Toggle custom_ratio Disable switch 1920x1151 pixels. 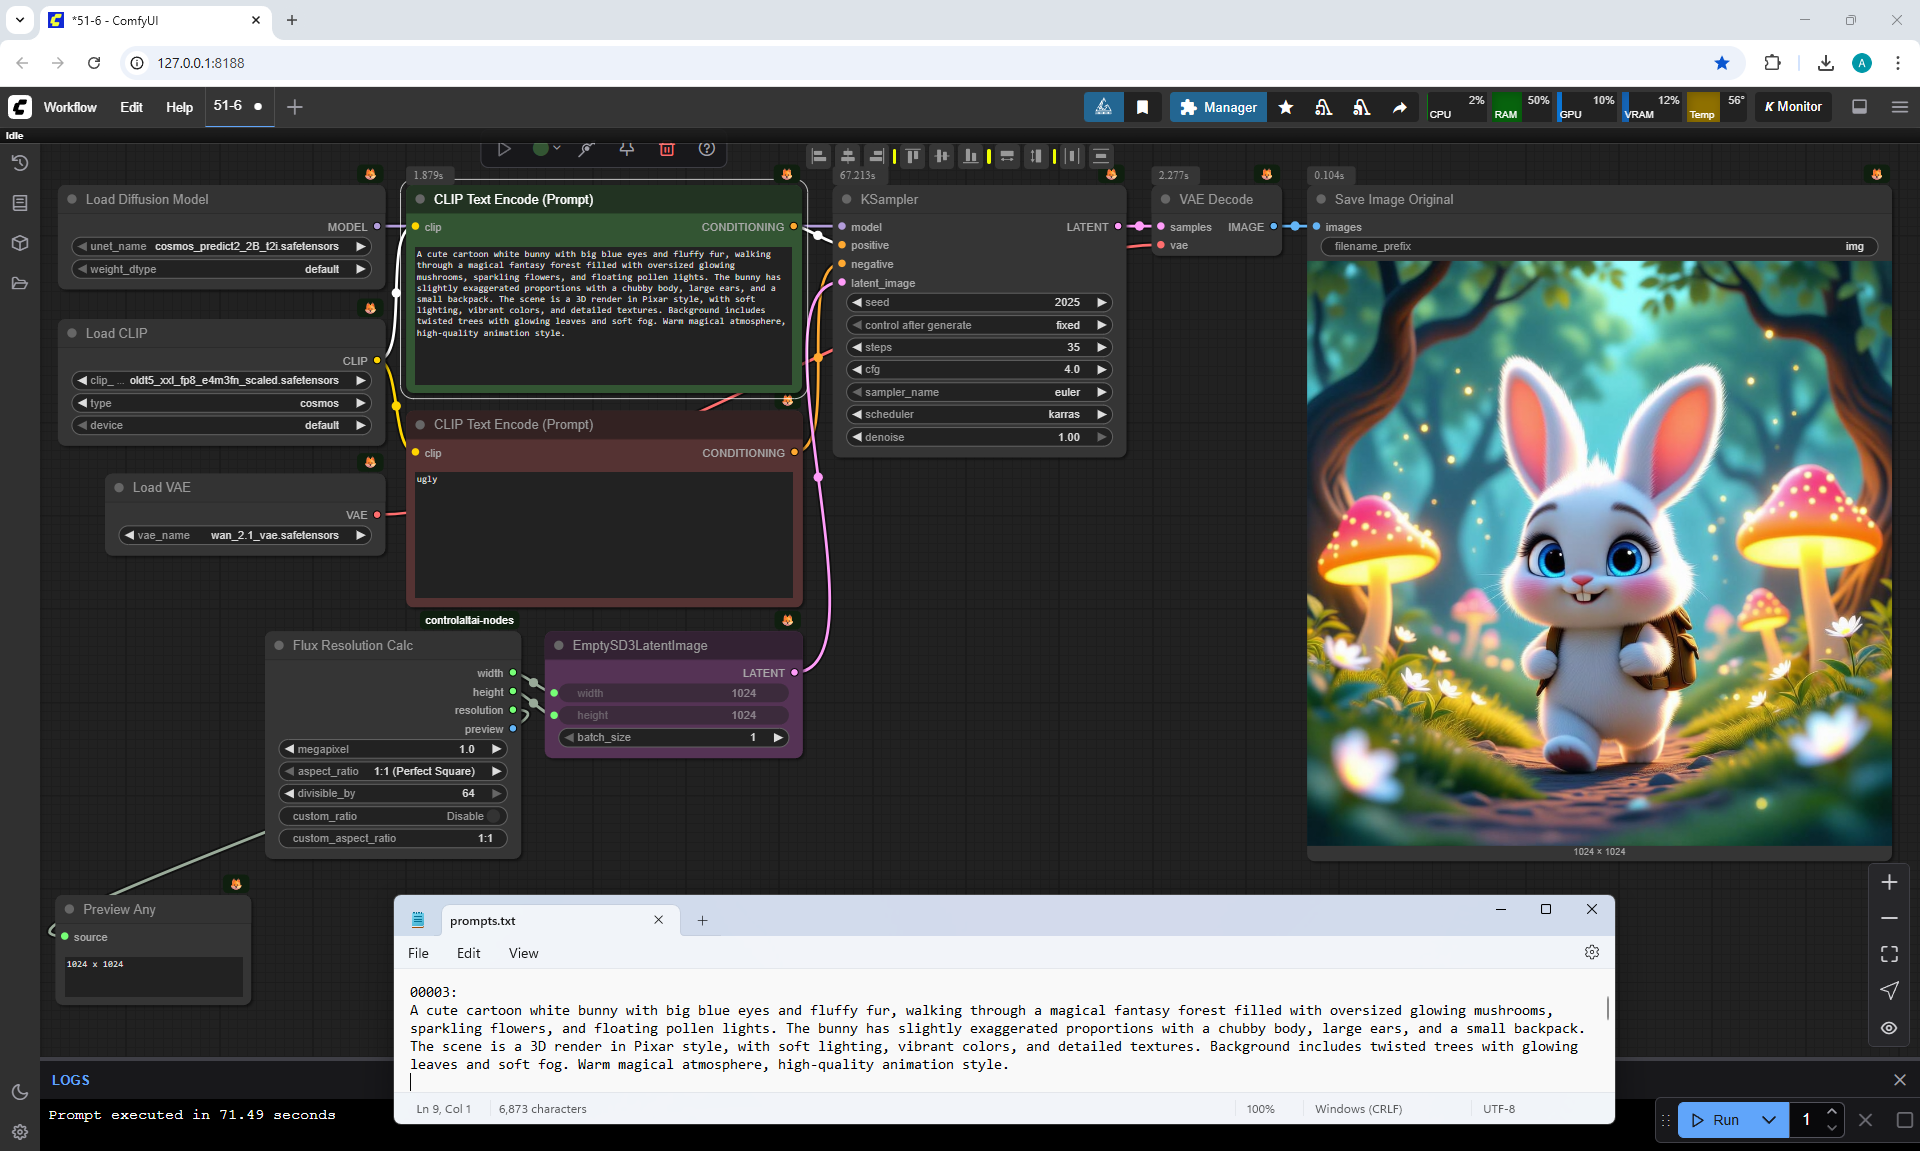(x=492, y=816)
